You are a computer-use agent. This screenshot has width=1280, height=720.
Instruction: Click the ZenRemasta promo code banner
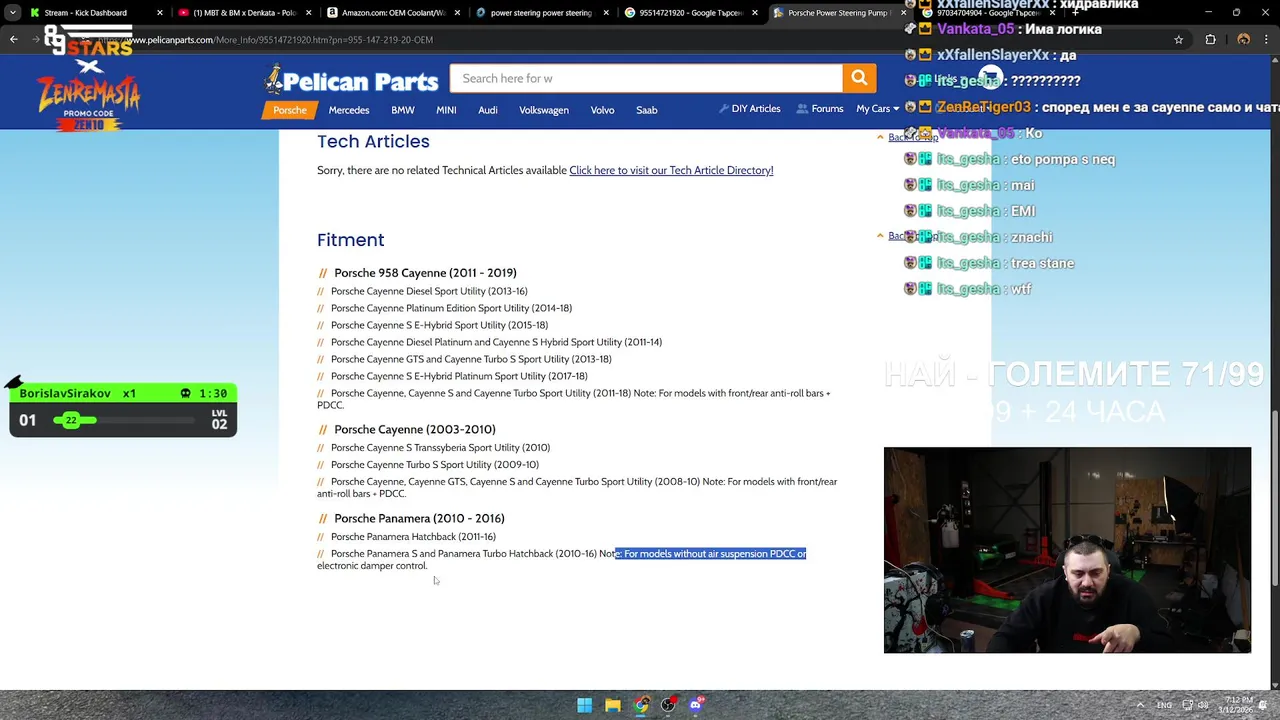pyautogui.click(x=88, y=97)
